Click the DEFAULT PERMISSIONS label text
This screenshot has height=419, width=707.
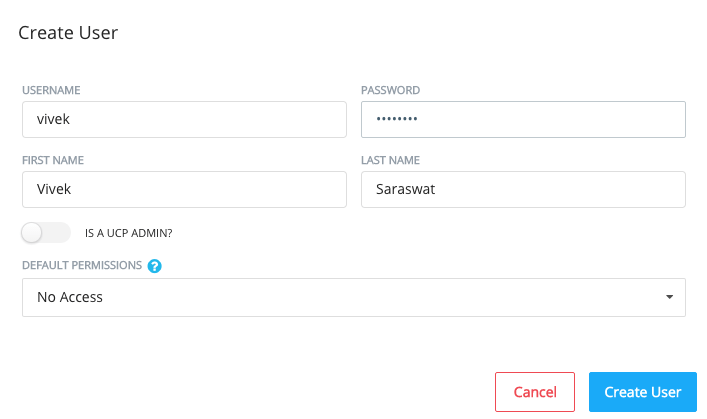[82, 265]
